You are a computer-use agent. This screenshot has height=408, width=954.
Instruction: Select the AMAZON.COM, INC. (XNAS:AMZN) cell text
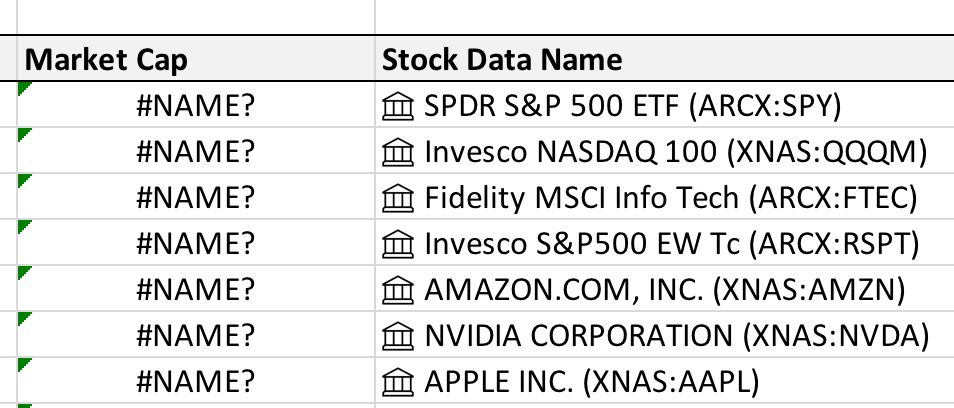(664, 290)
